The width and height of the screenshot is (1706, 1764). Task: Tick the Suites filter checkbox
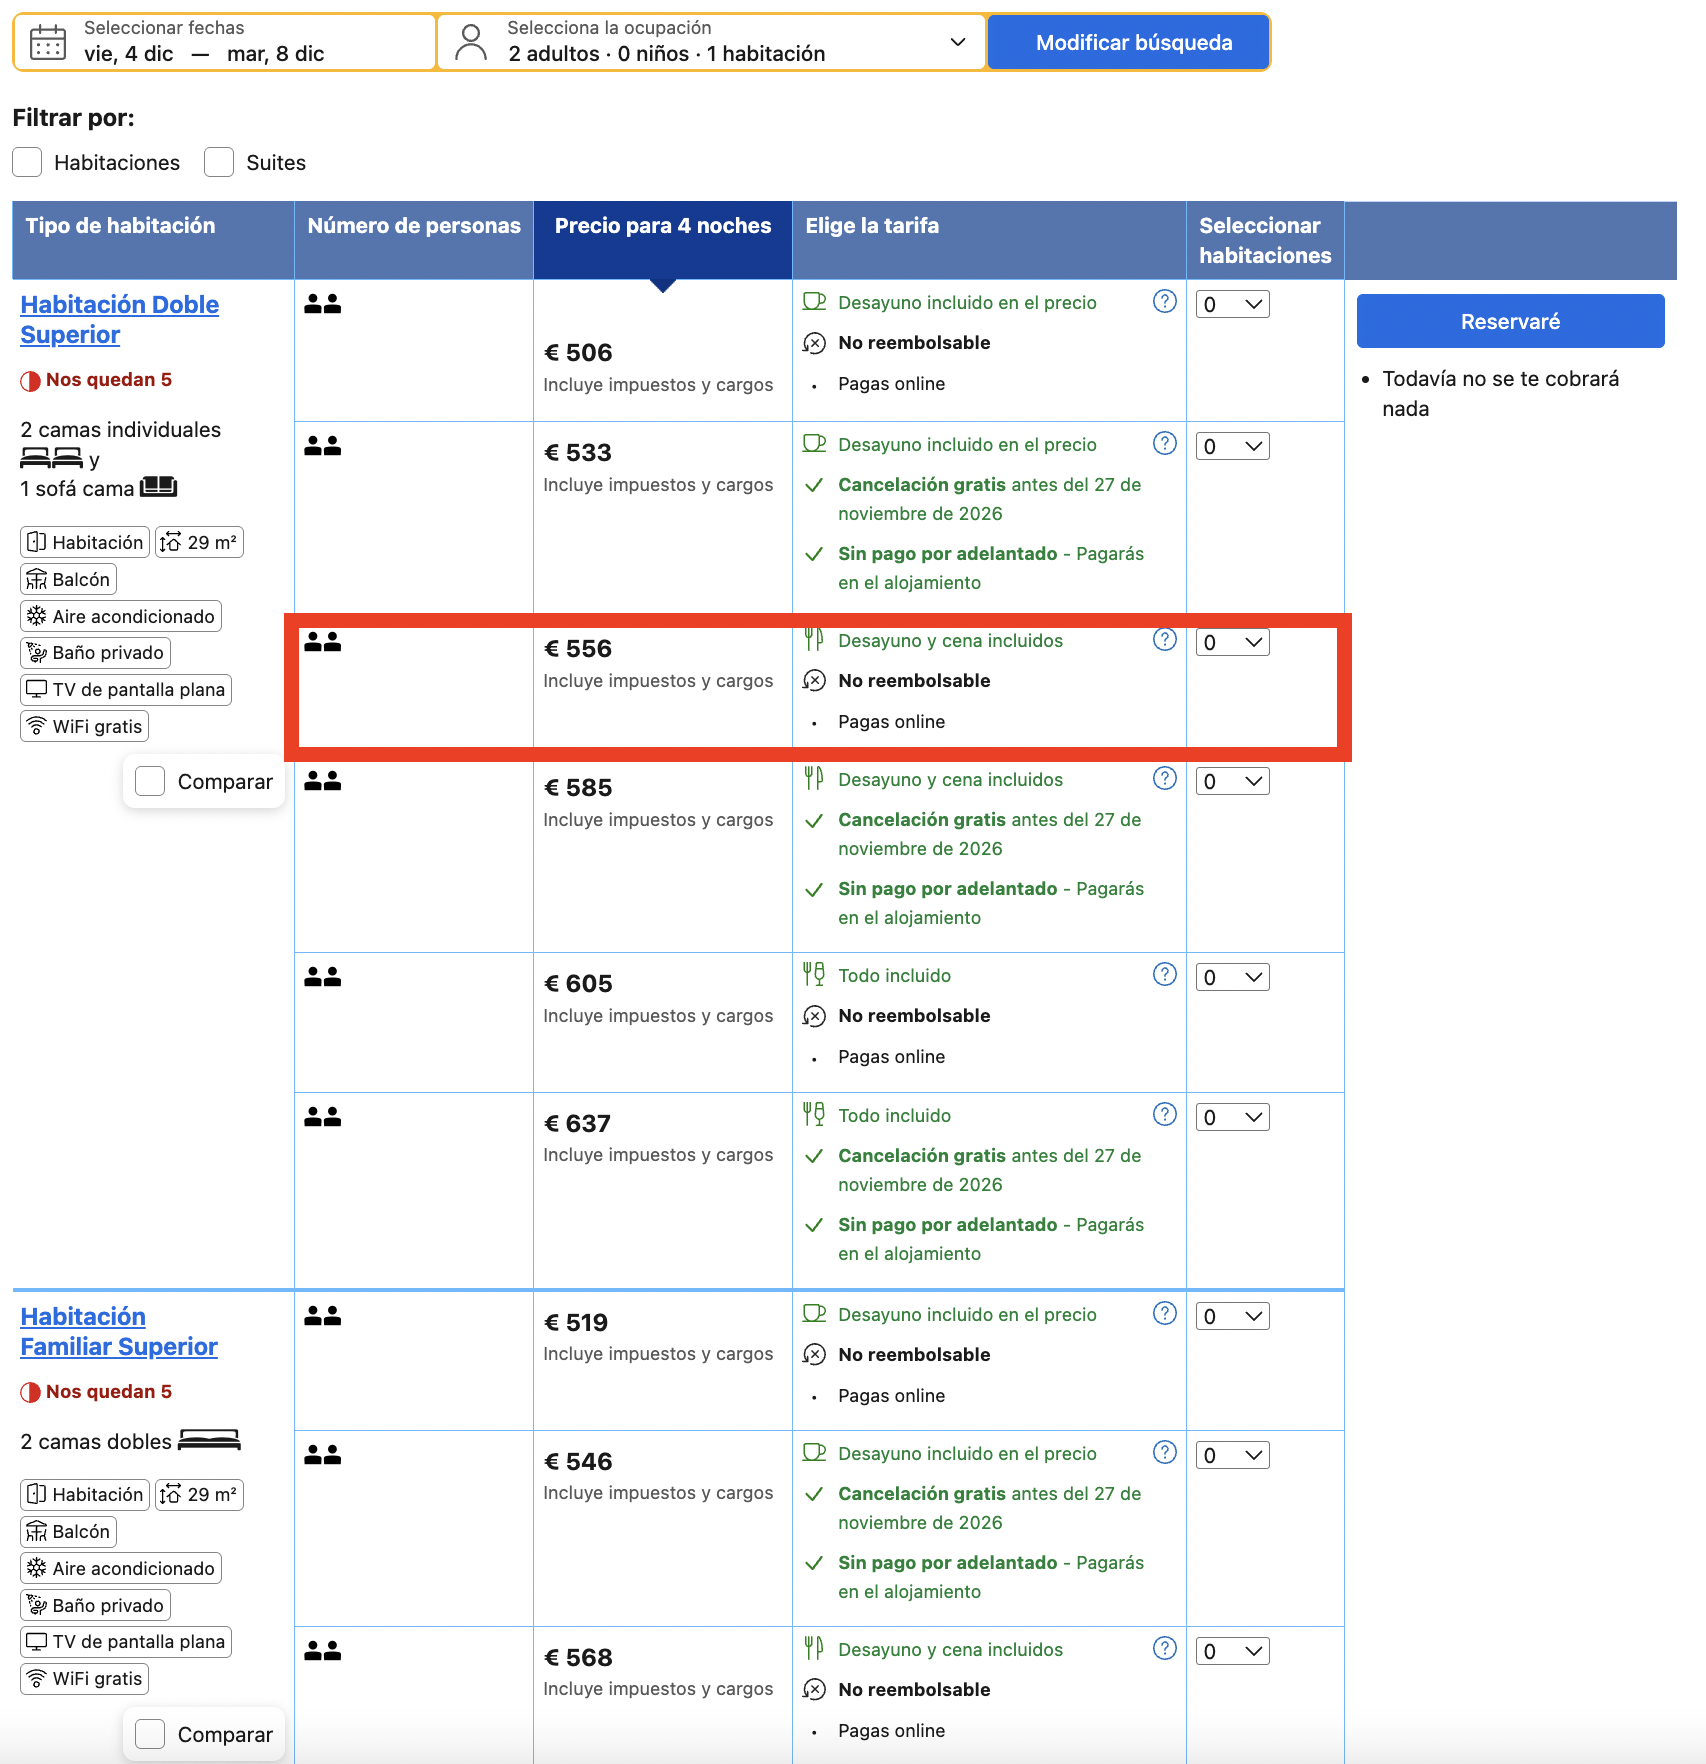219,162
